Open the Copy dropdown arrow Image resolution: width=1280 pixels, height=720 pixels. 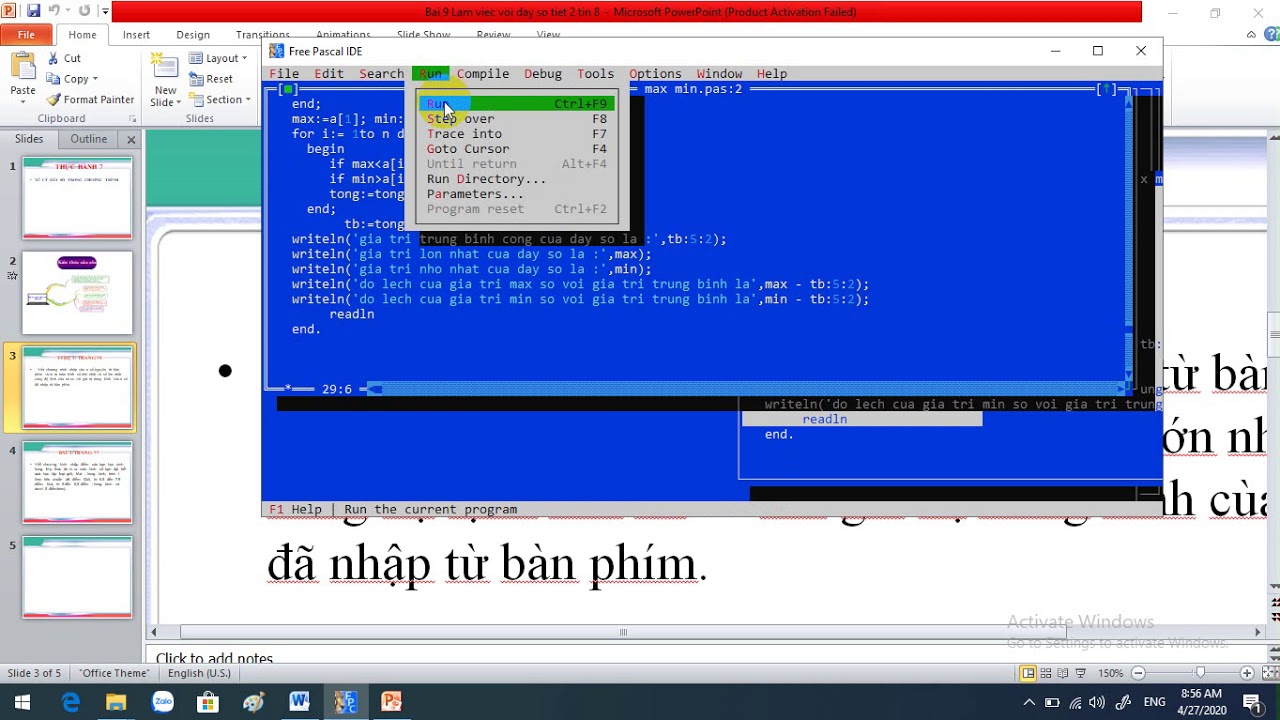(x=95, y=79)
